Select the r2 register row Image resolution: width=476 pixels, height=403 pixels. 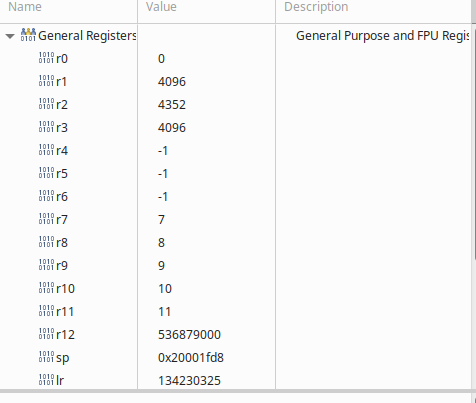point(236,105)
